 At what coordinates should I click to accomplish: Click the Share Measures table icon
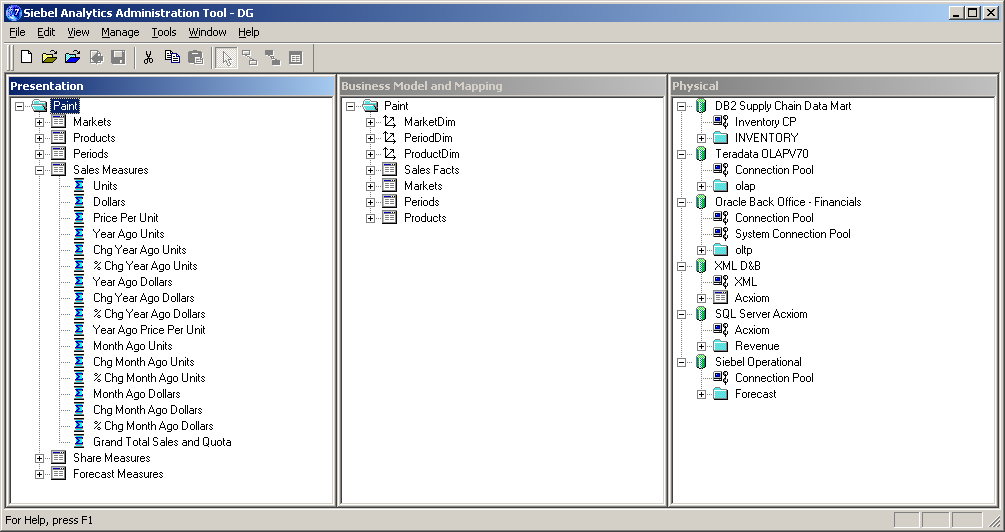click(59, 458)
